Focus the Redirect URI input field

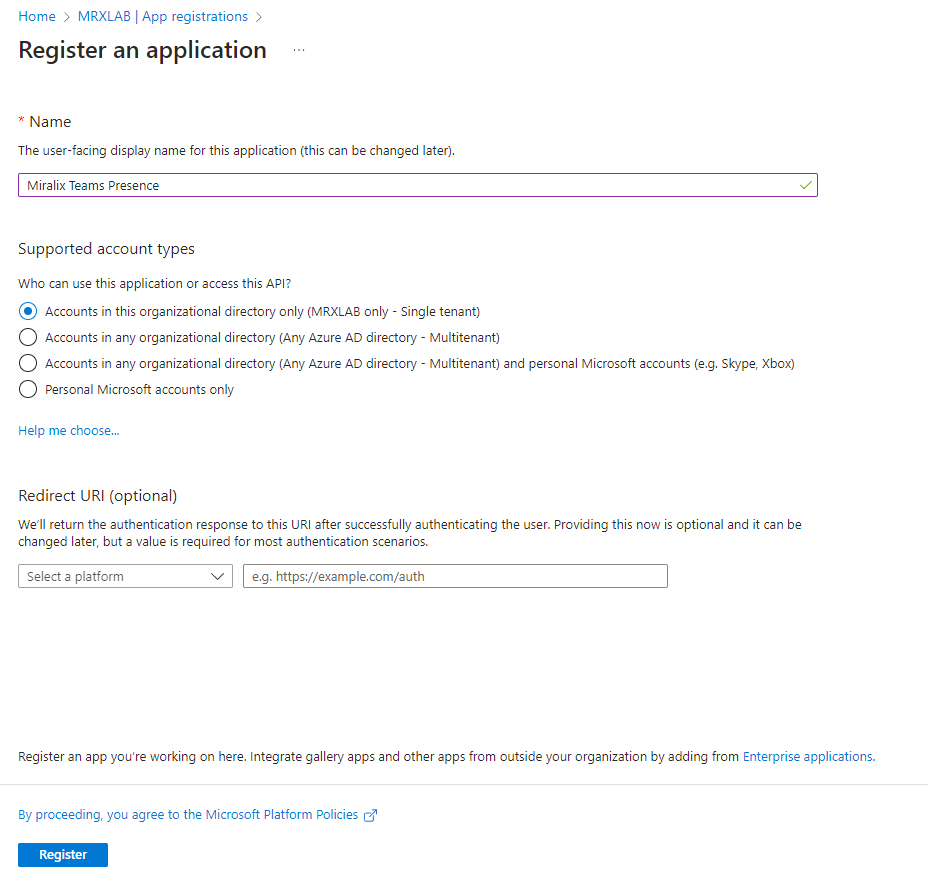455,576
